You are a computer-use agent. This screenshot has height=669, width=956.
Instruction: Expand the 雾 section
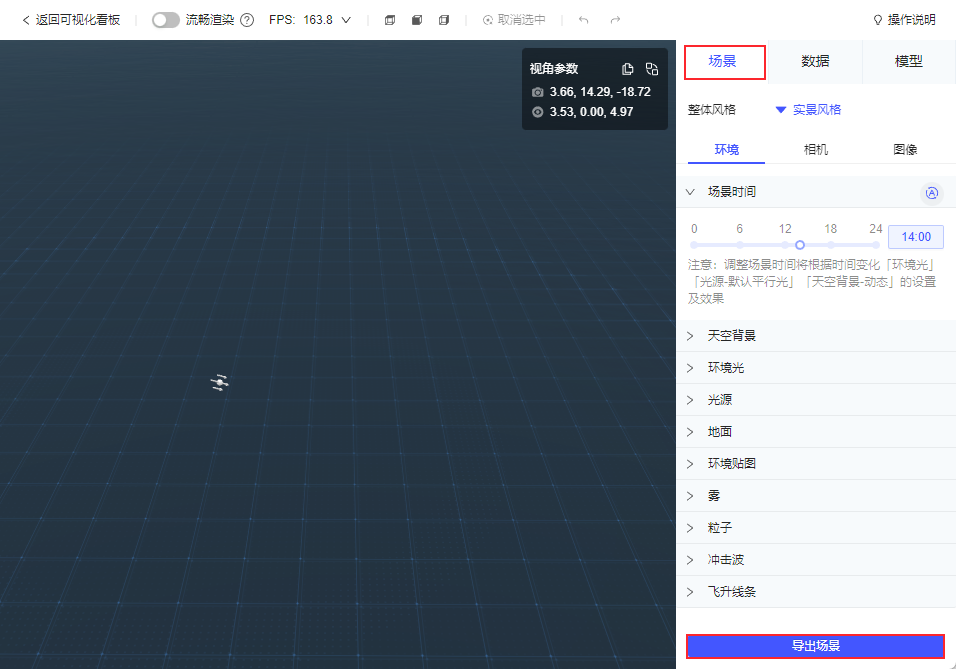816,496
